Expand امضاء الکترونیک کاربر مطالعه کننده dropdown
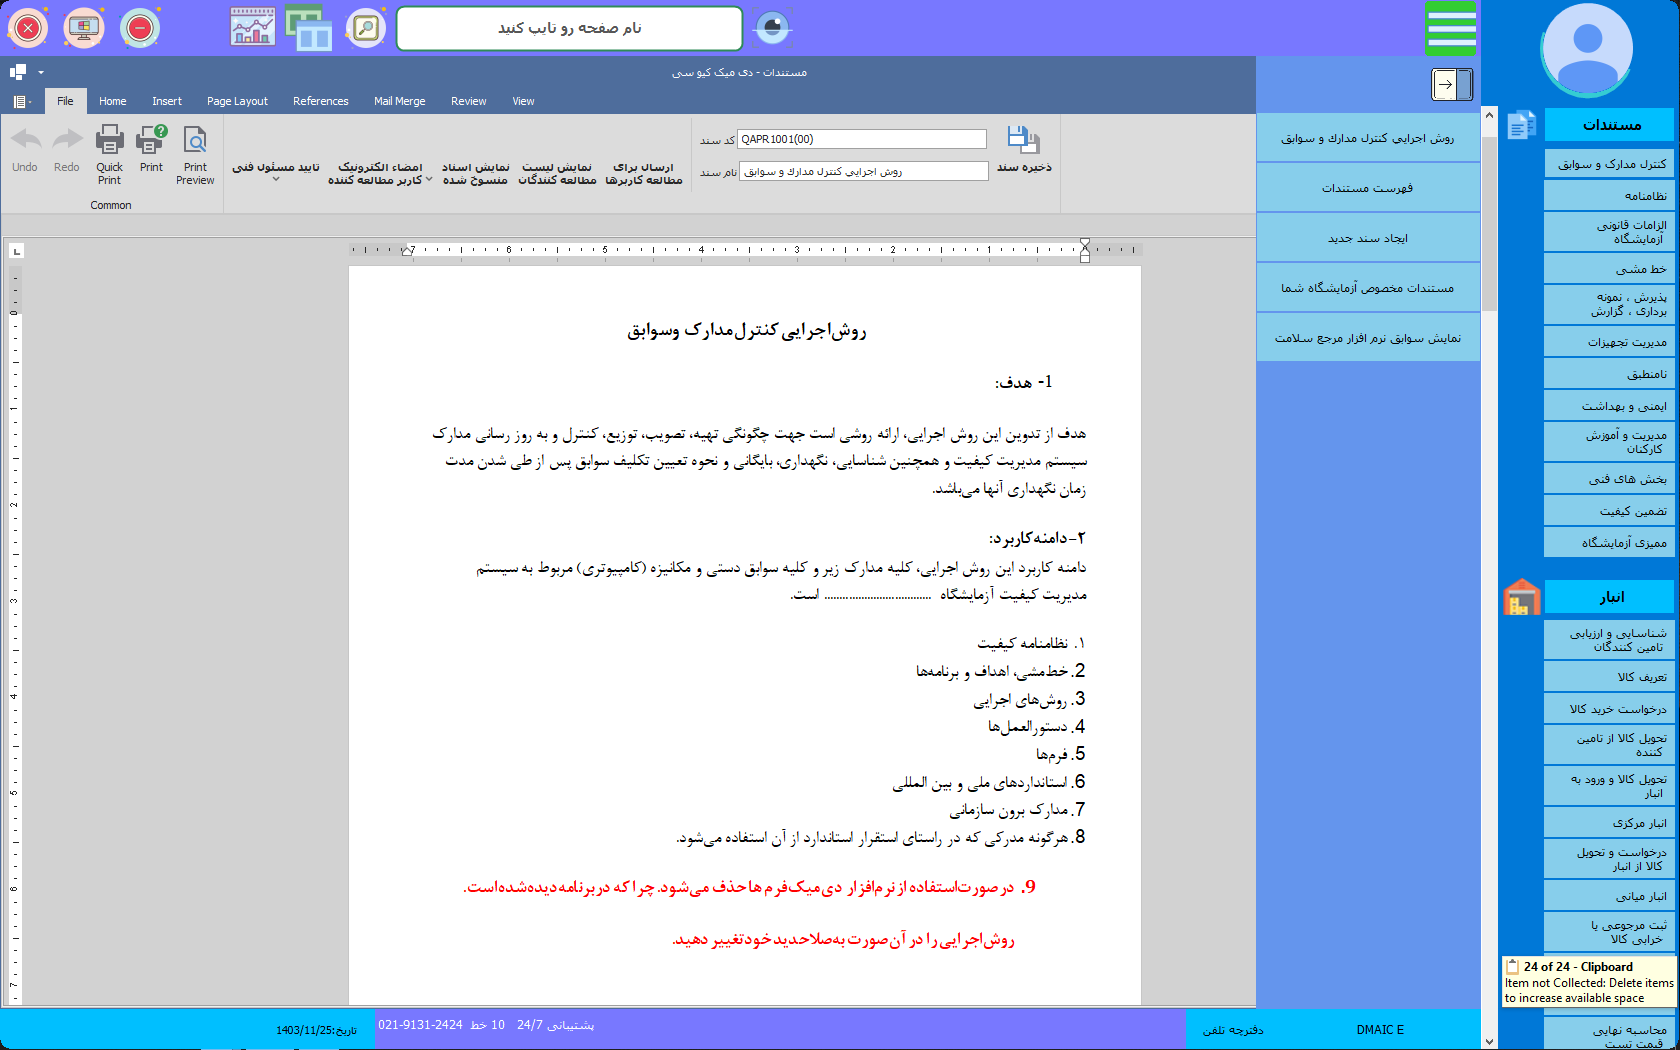1680x1050 pixels. pyautogui.click(x=429, y=180)
